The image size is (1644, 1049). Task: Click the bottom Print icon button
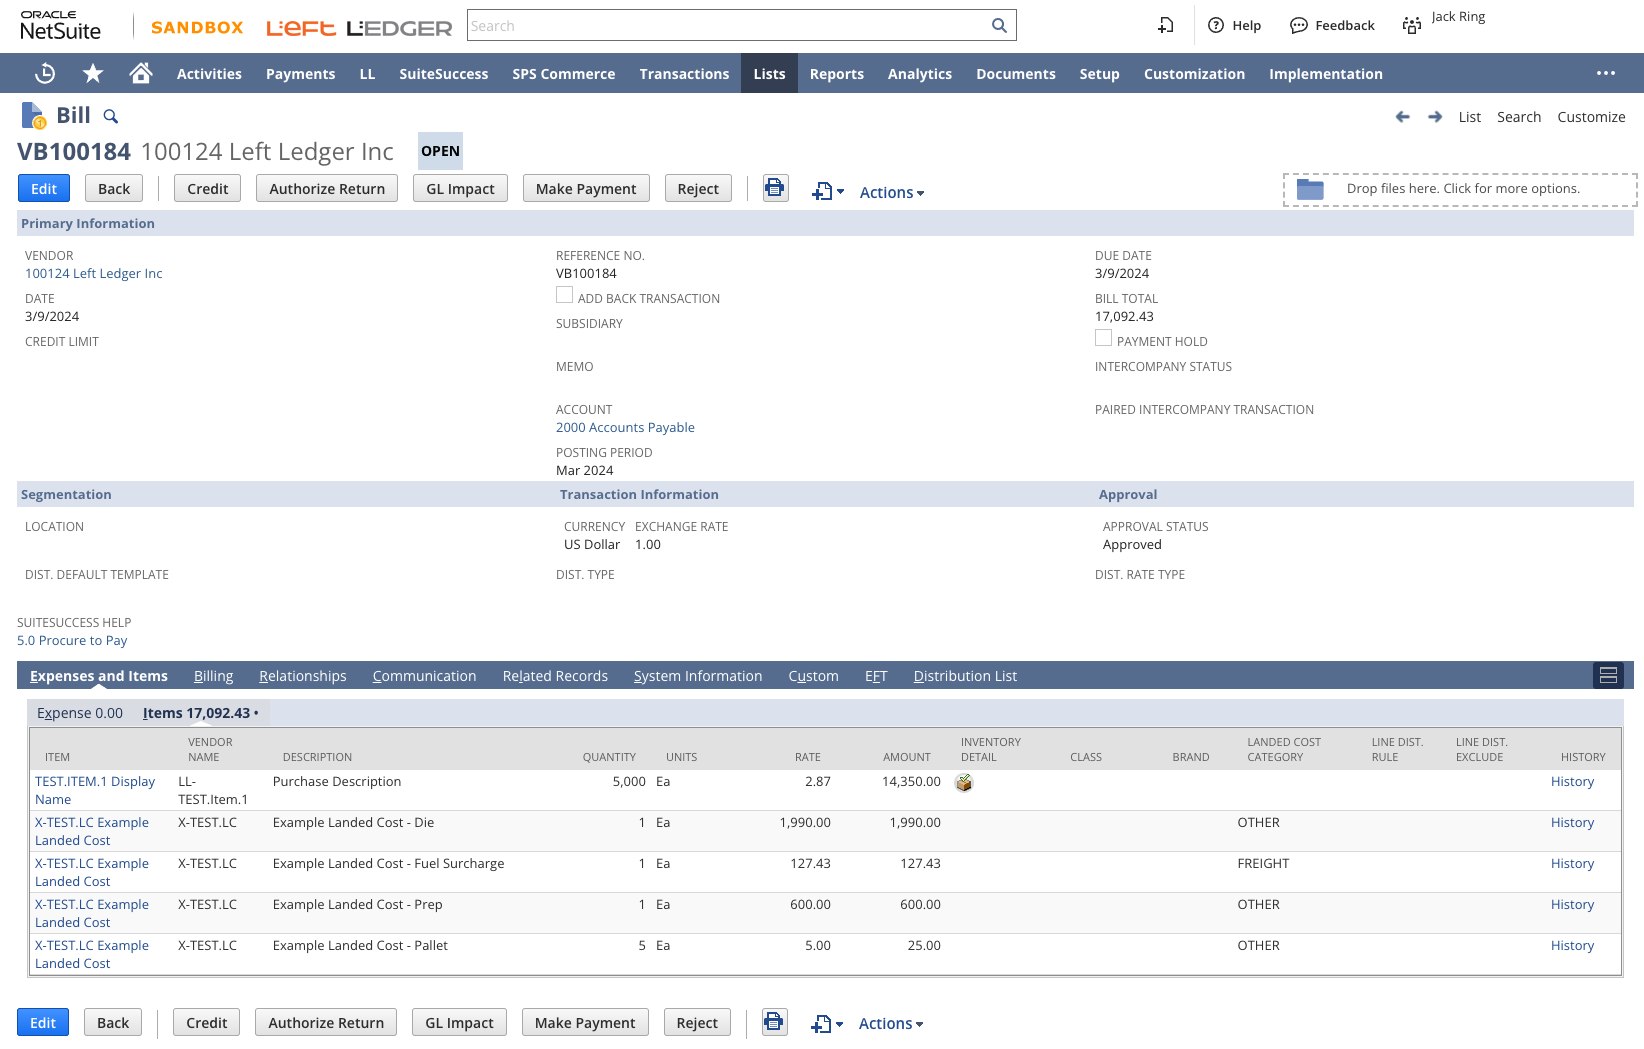[774, 1022]
